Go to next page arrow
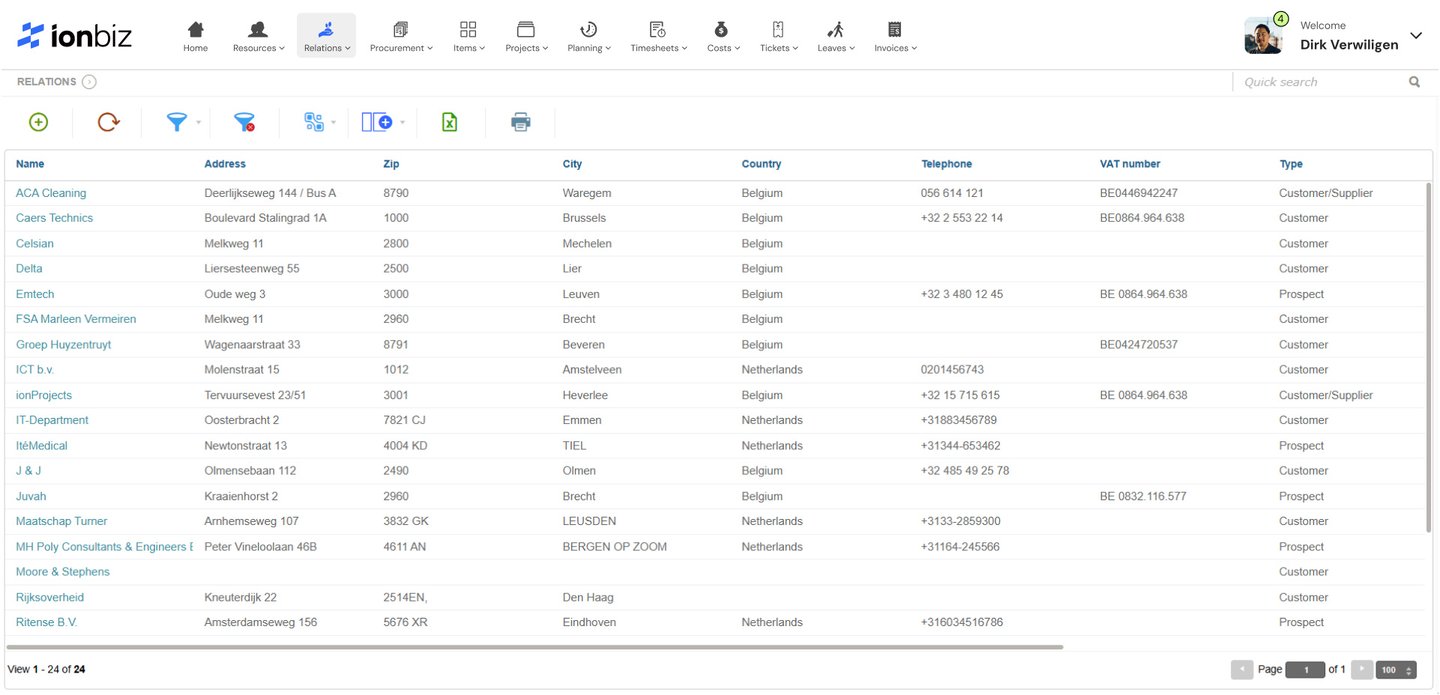This screenshot has height=695, width=1440. 1362,670
